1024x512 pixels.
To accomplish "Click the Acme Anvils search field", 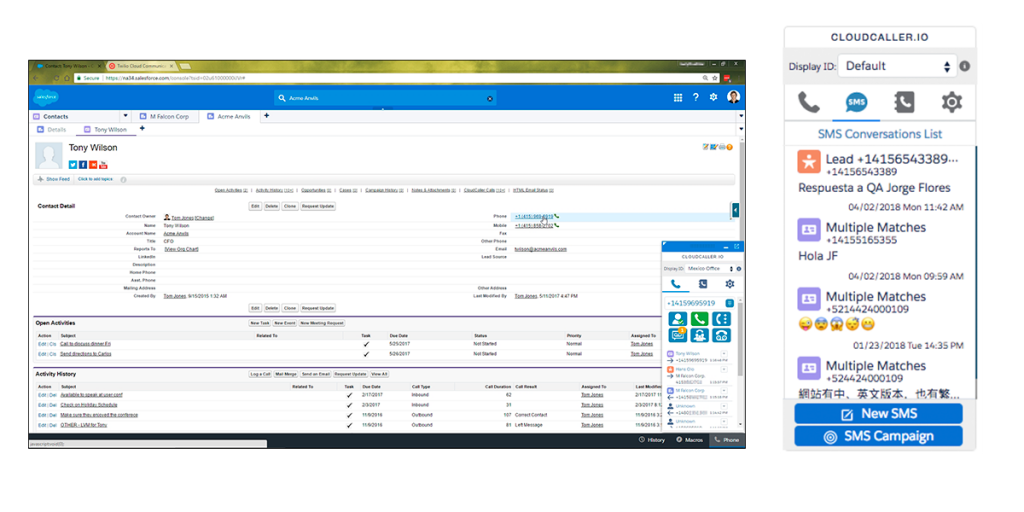I will (x=385, y=98).
